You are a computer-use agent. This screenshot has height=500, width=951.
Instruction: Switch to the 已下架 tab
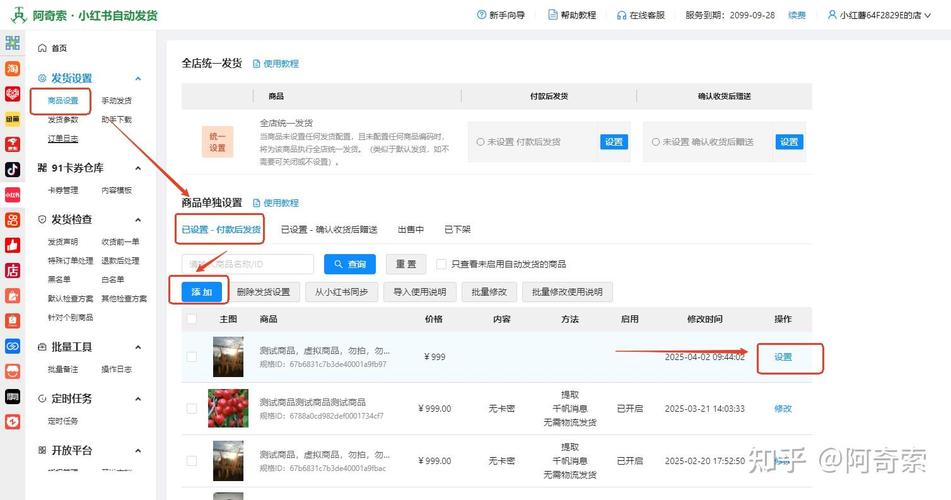coord(457,229)
